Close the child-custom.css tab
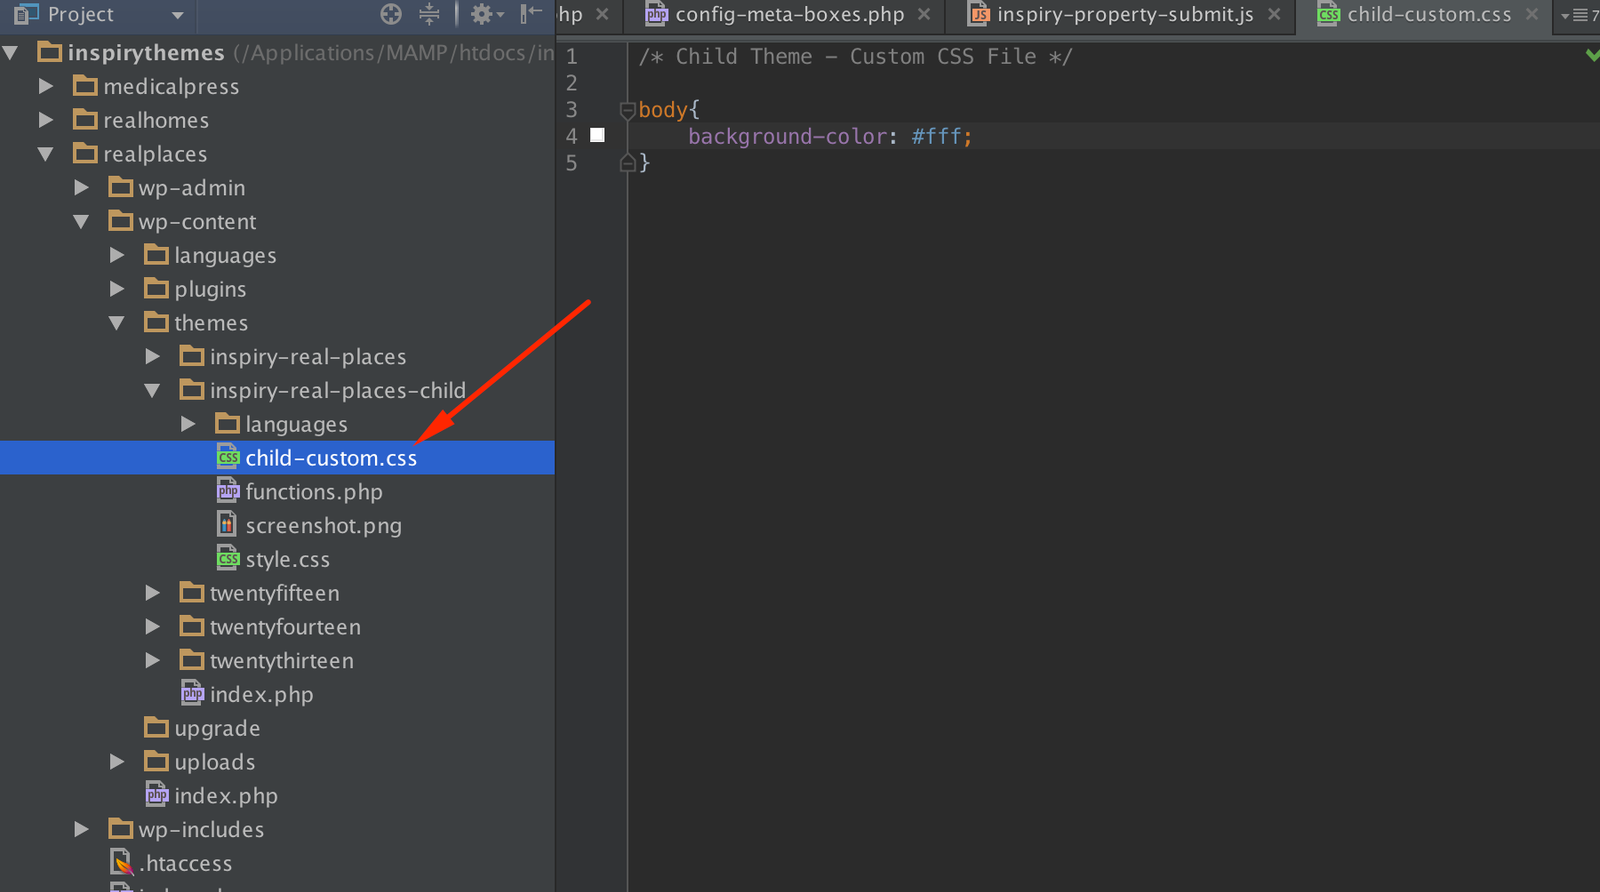 (1531, 14)
